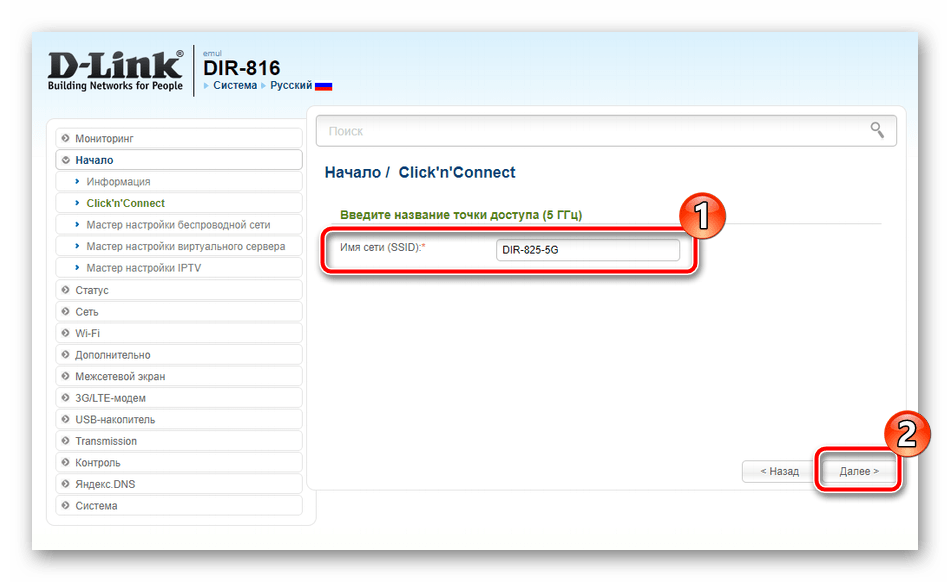Open the Статус menu item

pos(179,290)
